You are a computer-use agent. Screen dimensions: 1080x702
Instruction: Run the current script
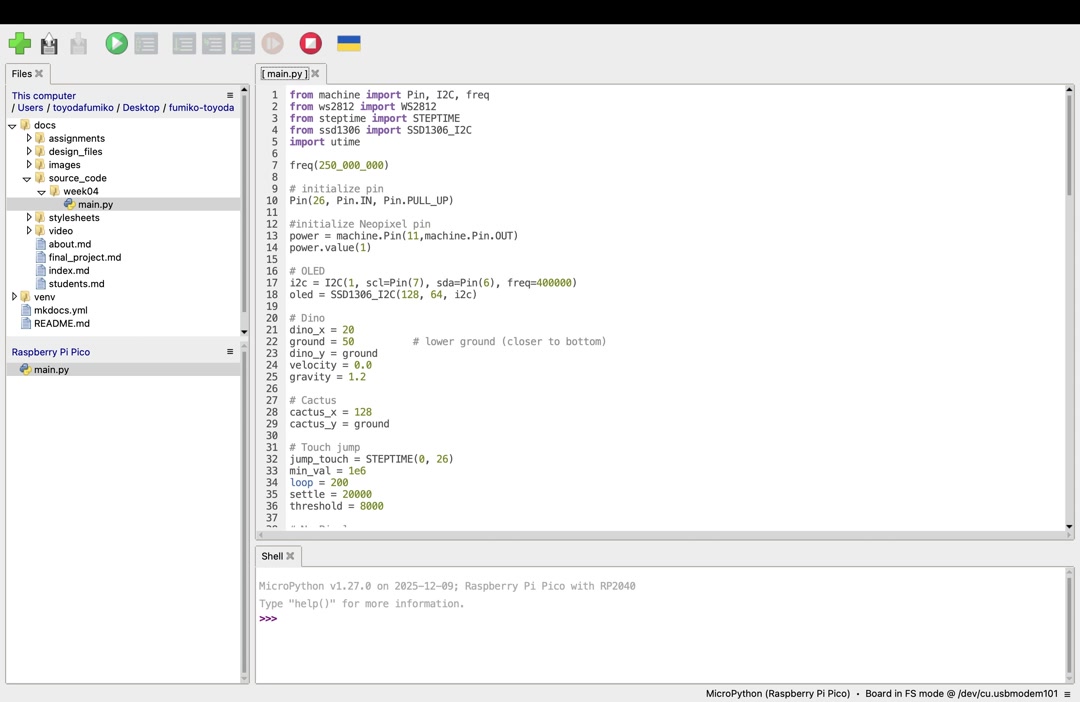(x=116, y=43)
